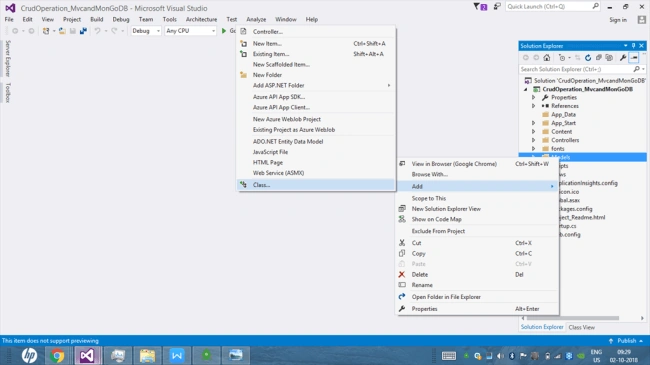
Task: Click the Undo icon in toolbar
Action: coord(97,31)
